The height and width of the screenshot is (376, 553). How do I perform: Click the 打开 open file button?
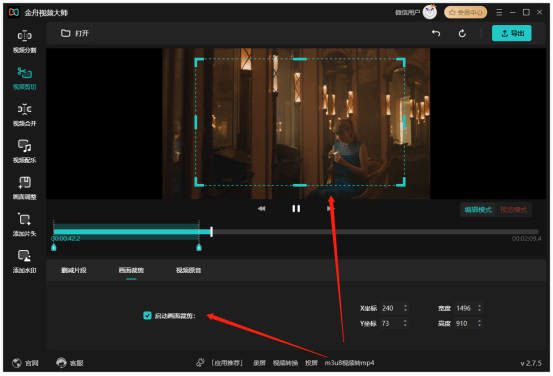click(x=75, y=33)
